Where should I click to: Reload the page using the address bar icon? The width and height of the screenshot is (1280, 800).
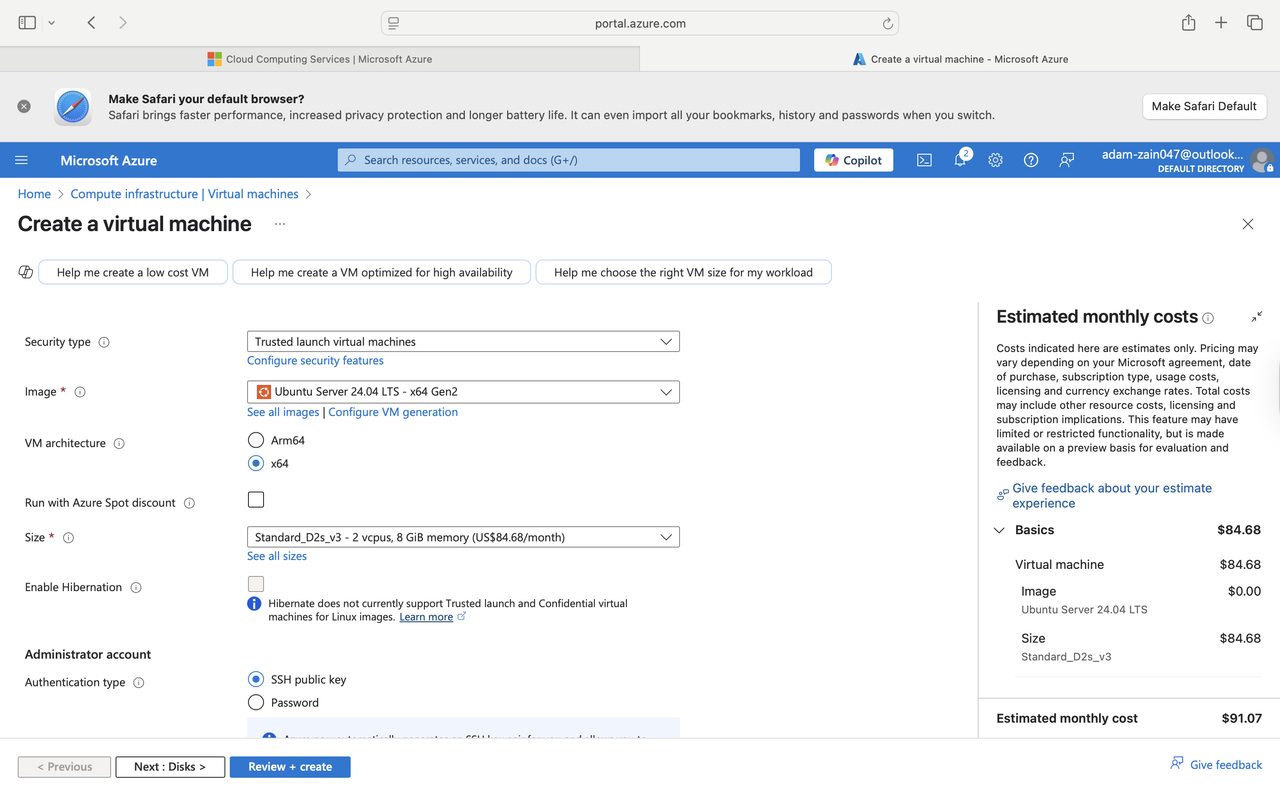point(887,23)
